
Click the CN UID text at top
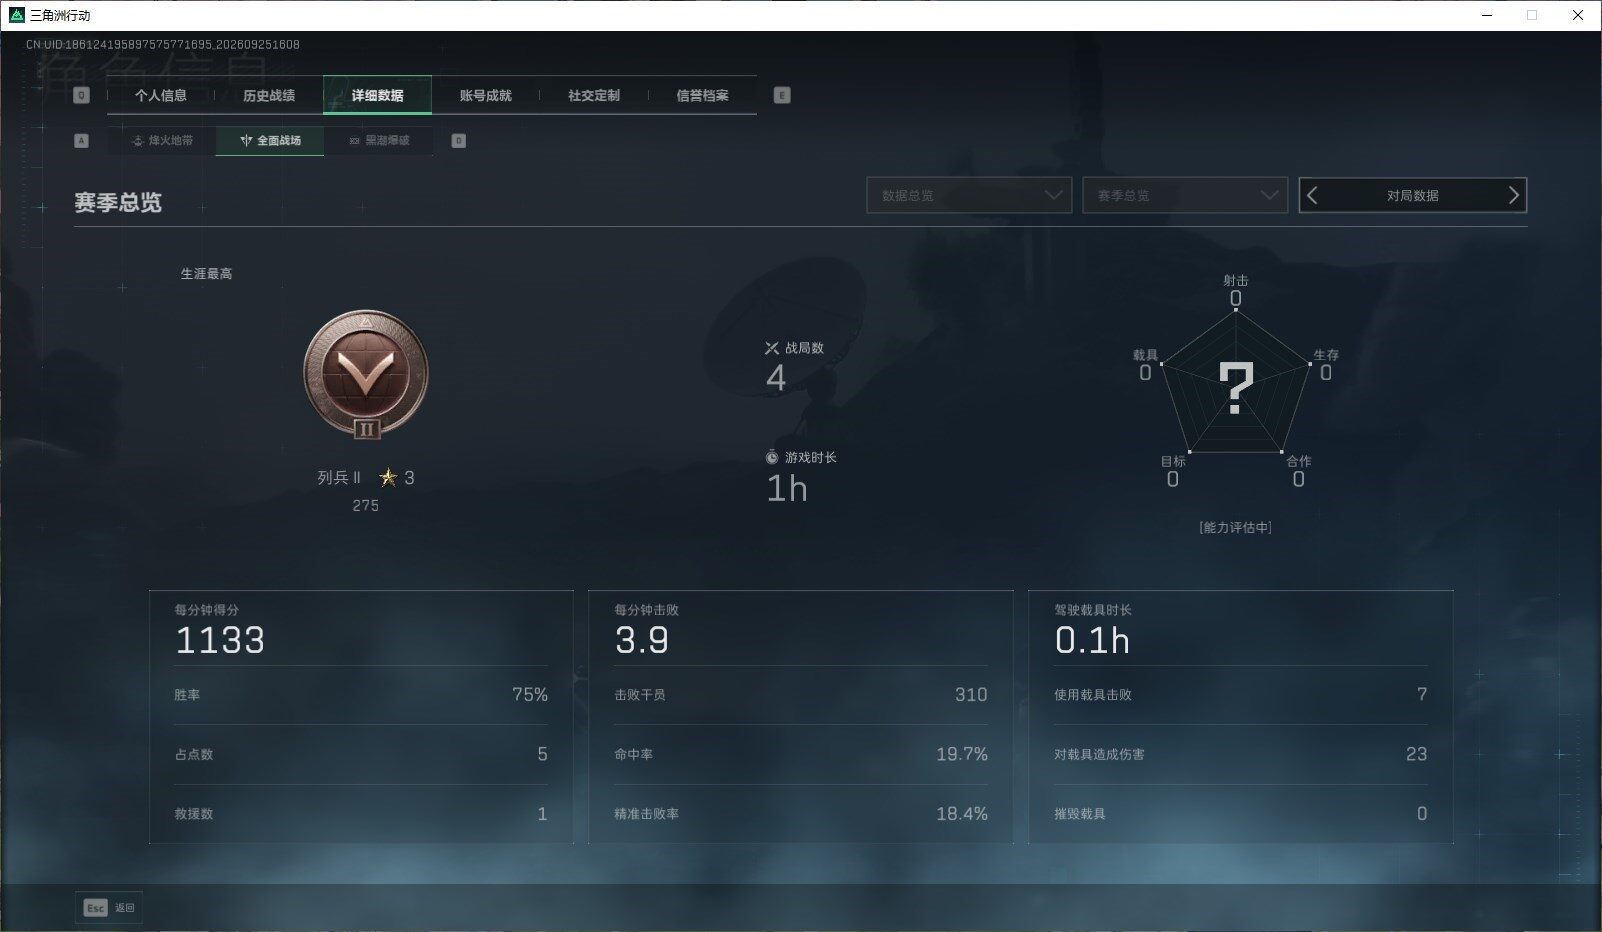click(163, 44)
